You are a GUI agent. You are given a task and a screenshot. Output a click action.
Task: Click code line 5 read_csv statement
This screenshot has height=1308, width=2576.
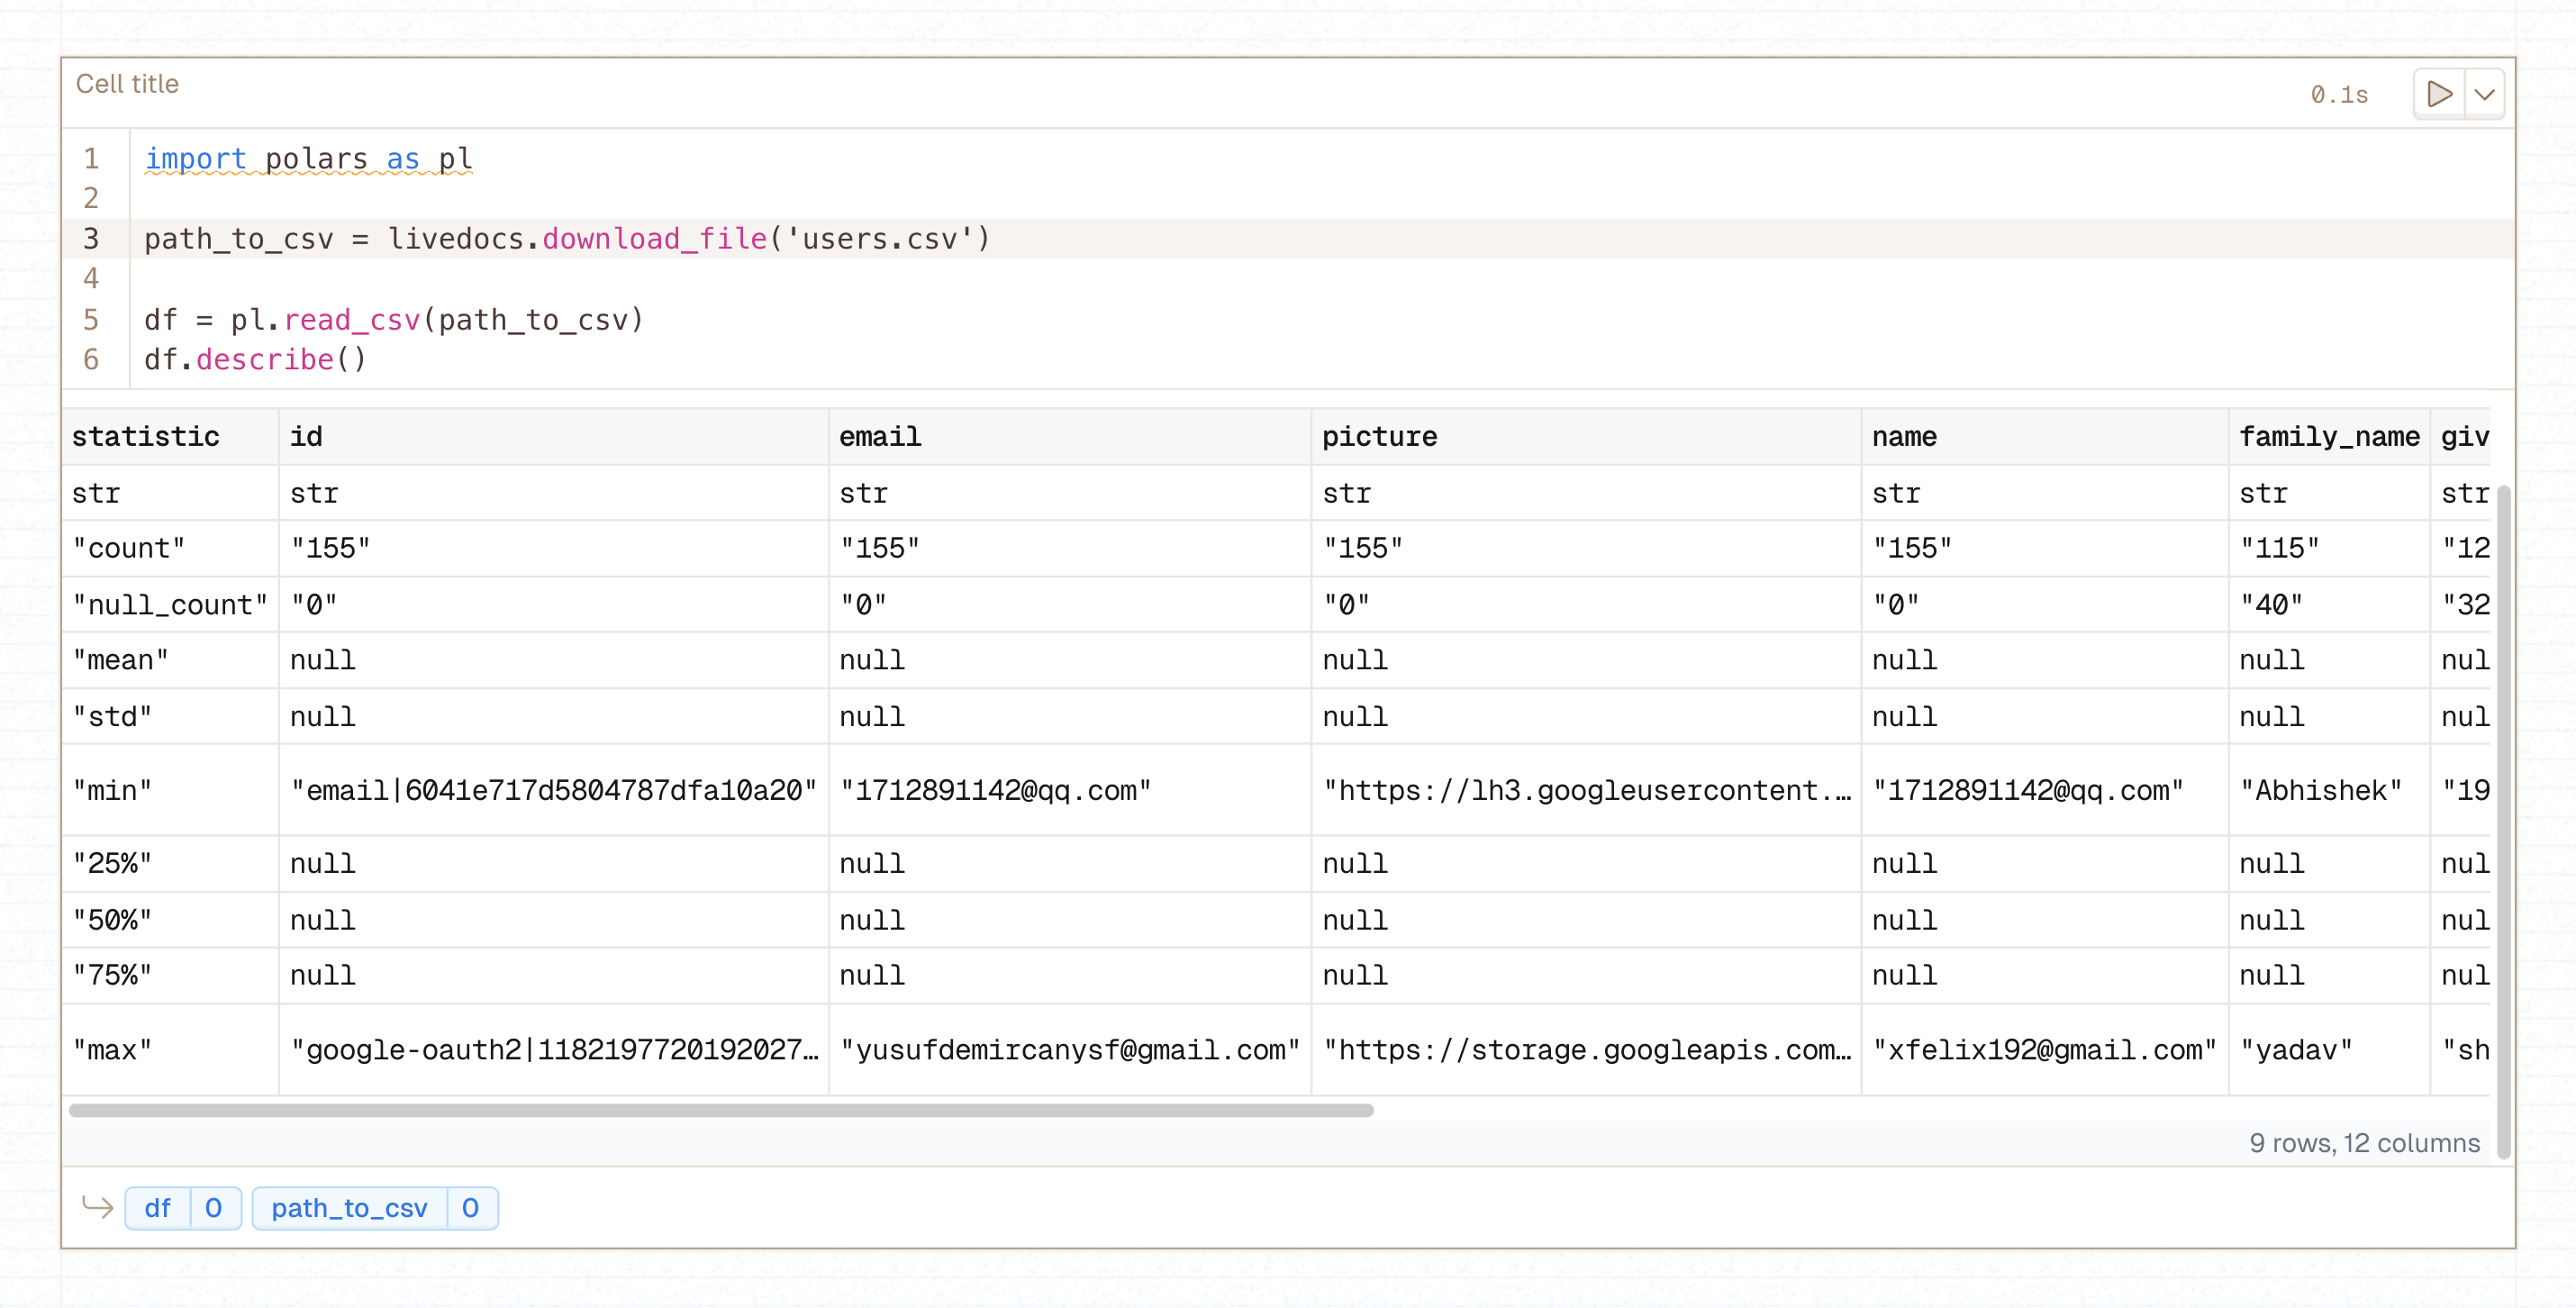pyautogui.click(x=395, y=320)
